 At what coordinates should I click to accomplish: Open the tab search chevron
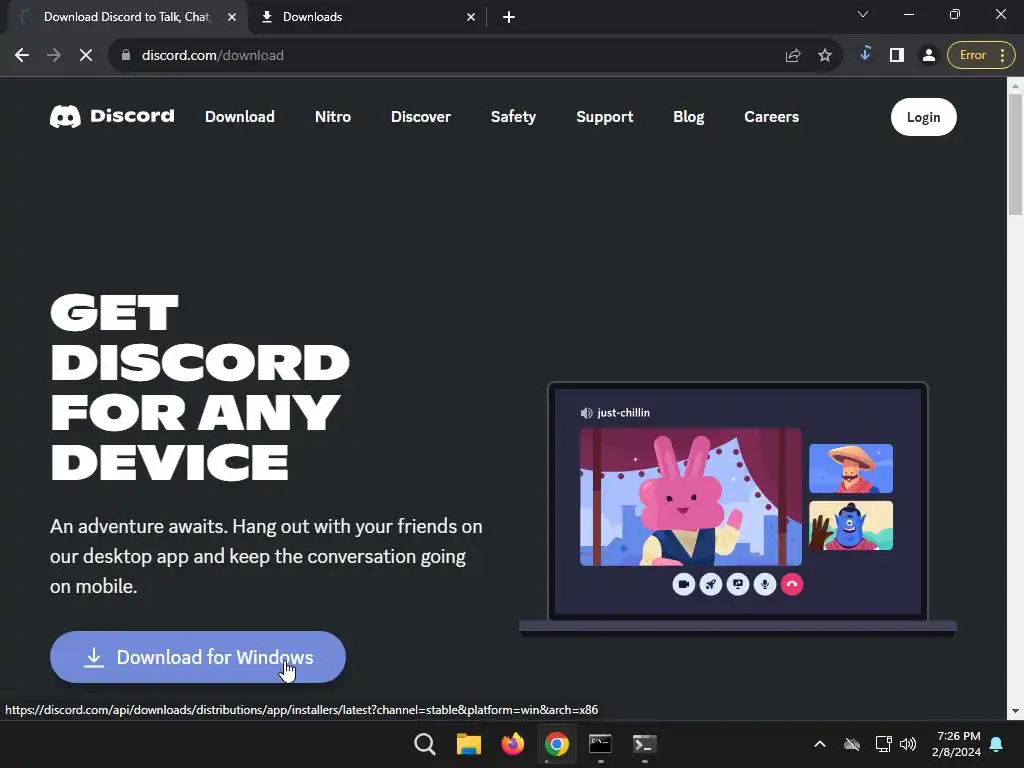(863, 14)
